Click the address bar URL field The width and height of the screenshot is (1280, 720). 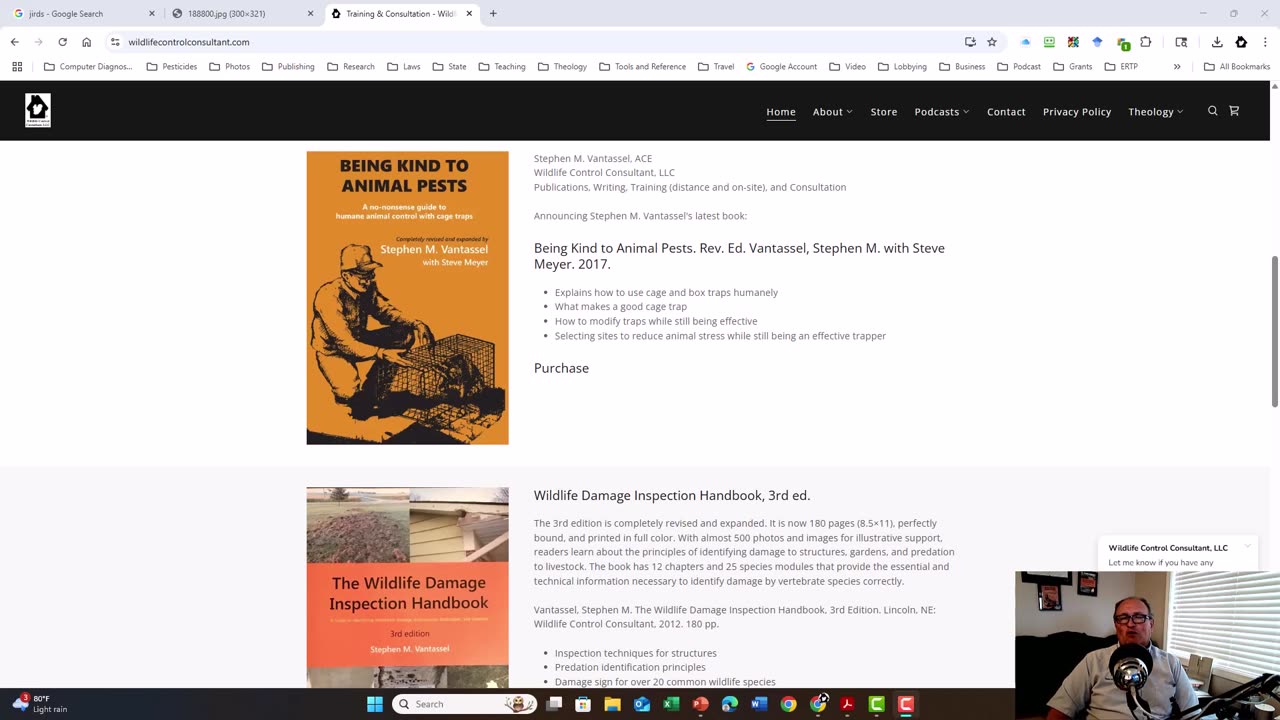pyautogui.click(x=540, y=42)
